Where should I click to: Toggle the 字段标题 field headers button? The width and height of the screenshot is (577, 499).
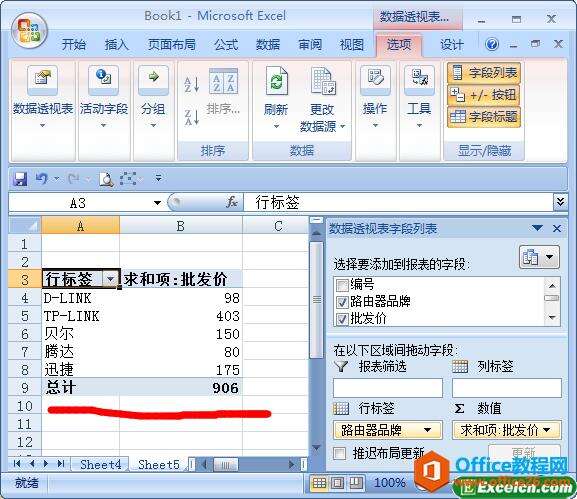tap(484, 117)
